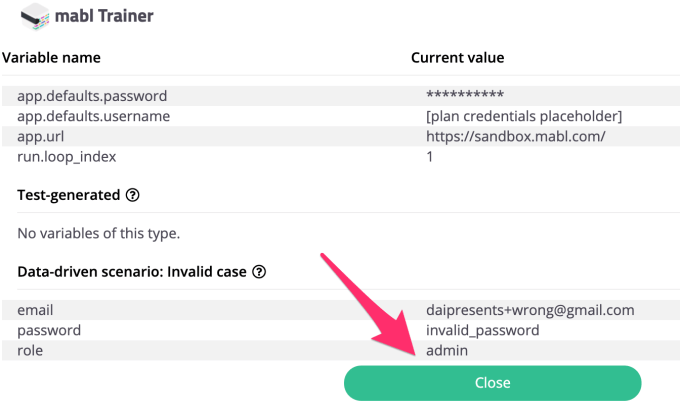Image resolution: width=680 pixels, height=413 pixels.
Task: Select the role variable name
Action: click(30, 350)
